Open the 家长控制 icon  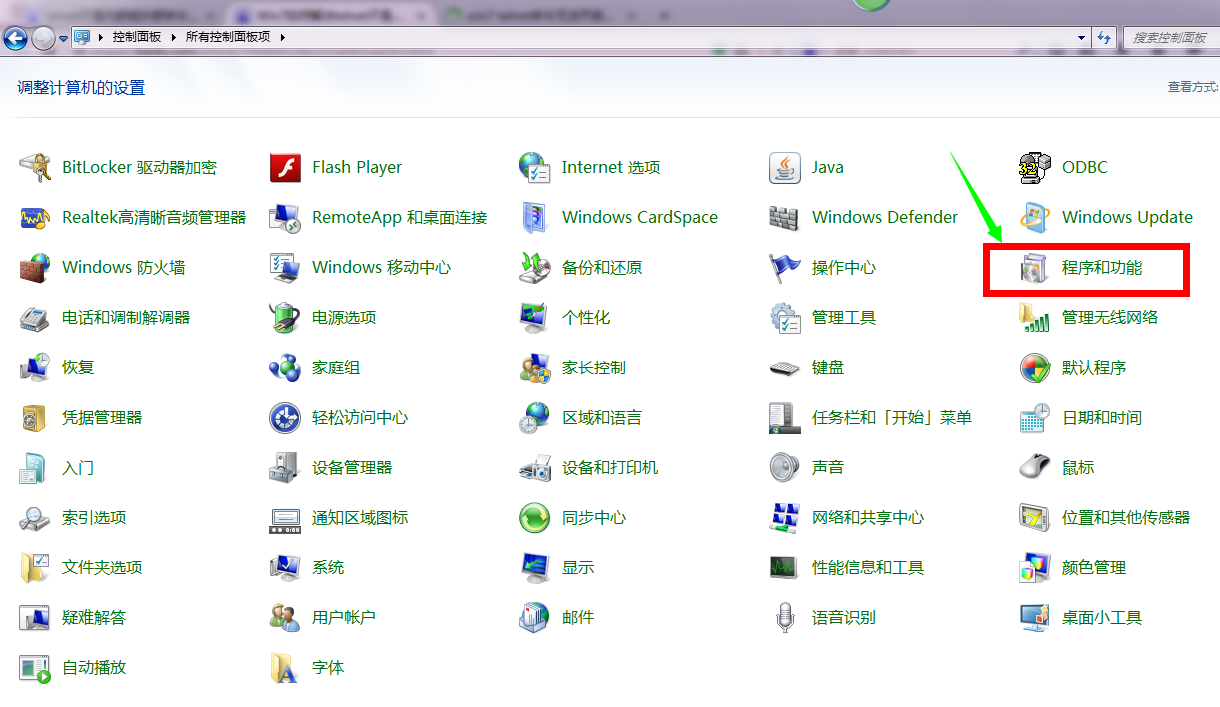point(535,367)
